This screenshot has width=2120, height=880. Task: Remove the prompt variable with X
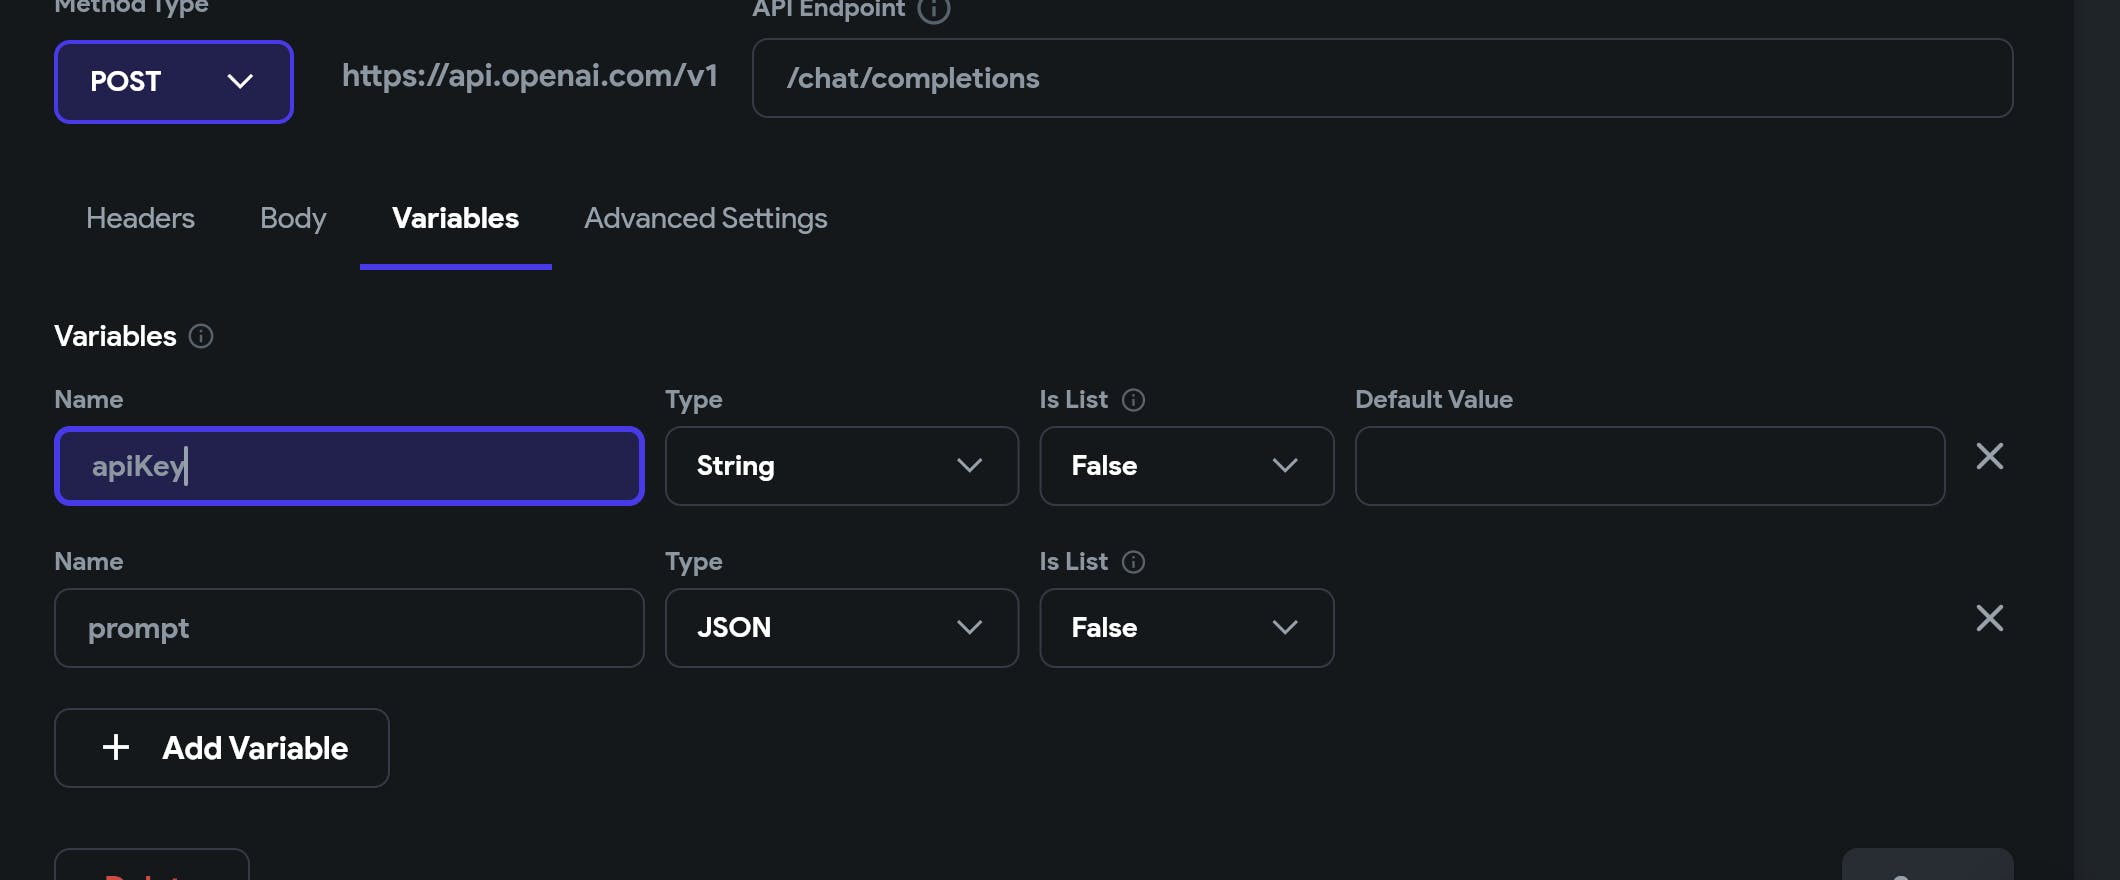[x=1989, y=619]
